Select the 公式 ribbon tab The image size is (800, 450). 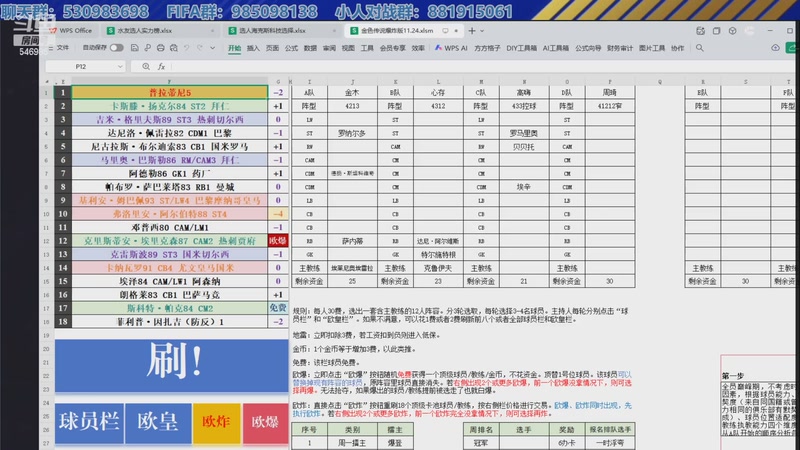(291, 48)
